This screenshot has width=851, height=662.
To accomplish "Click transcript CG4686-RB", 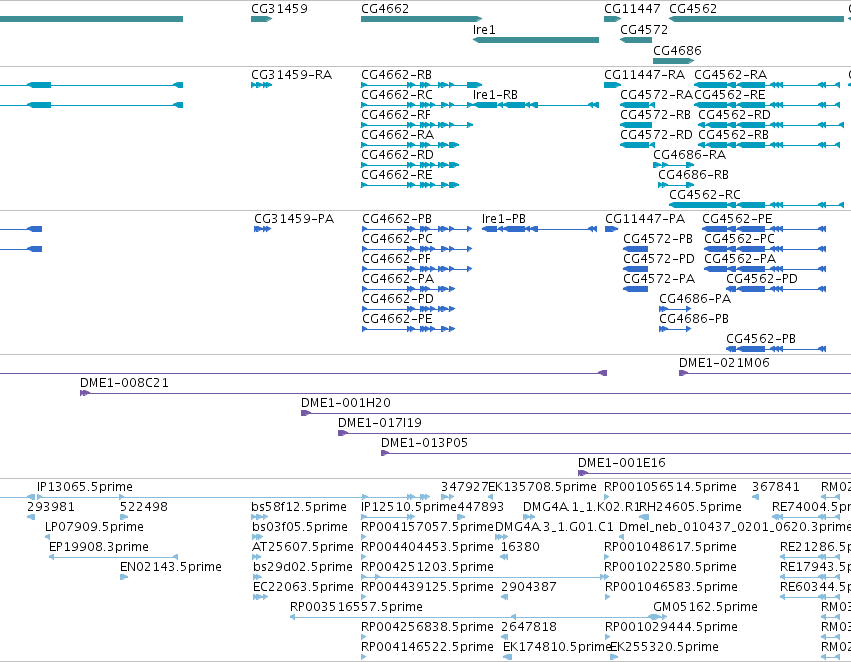I will point(693,175).
